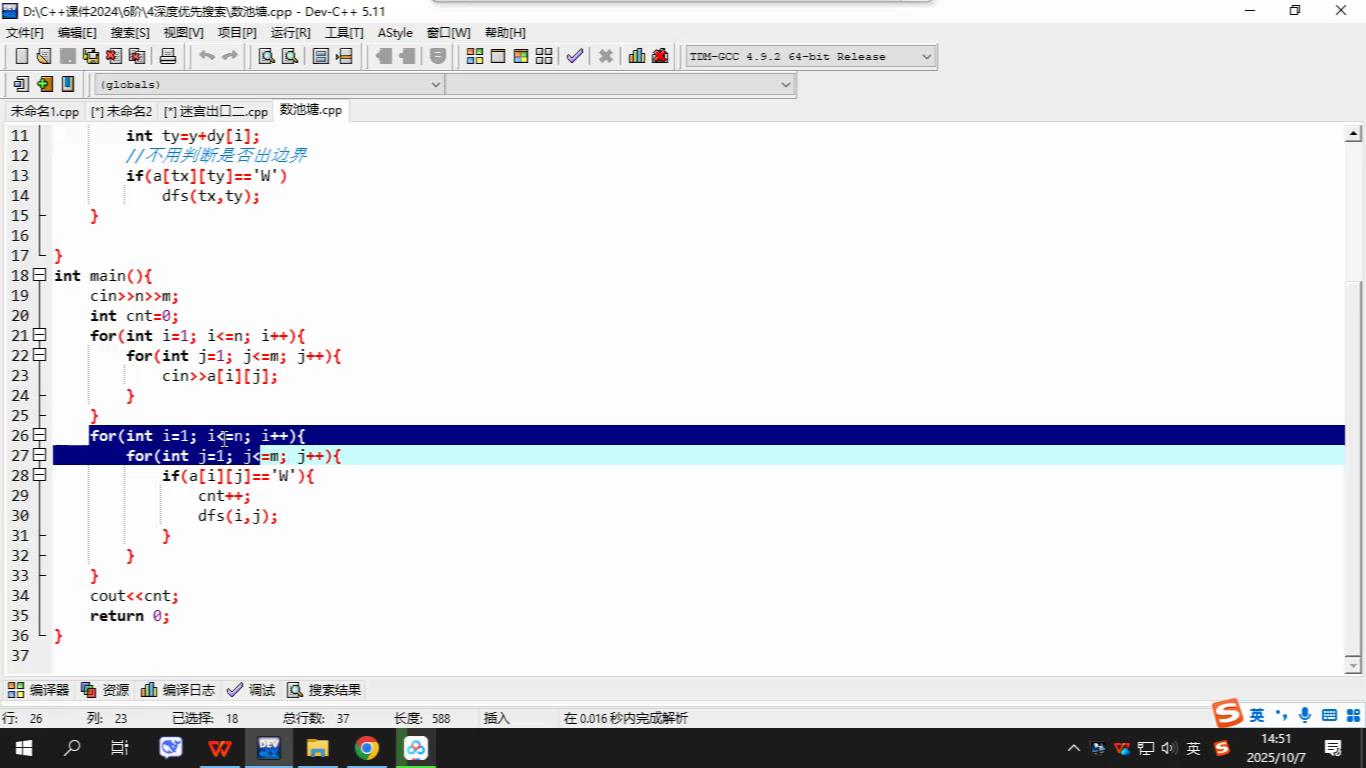This screenshot has width=1366, height=768.
Task: Click the Find magnifier toolbar icon
Action: [267, 56]
